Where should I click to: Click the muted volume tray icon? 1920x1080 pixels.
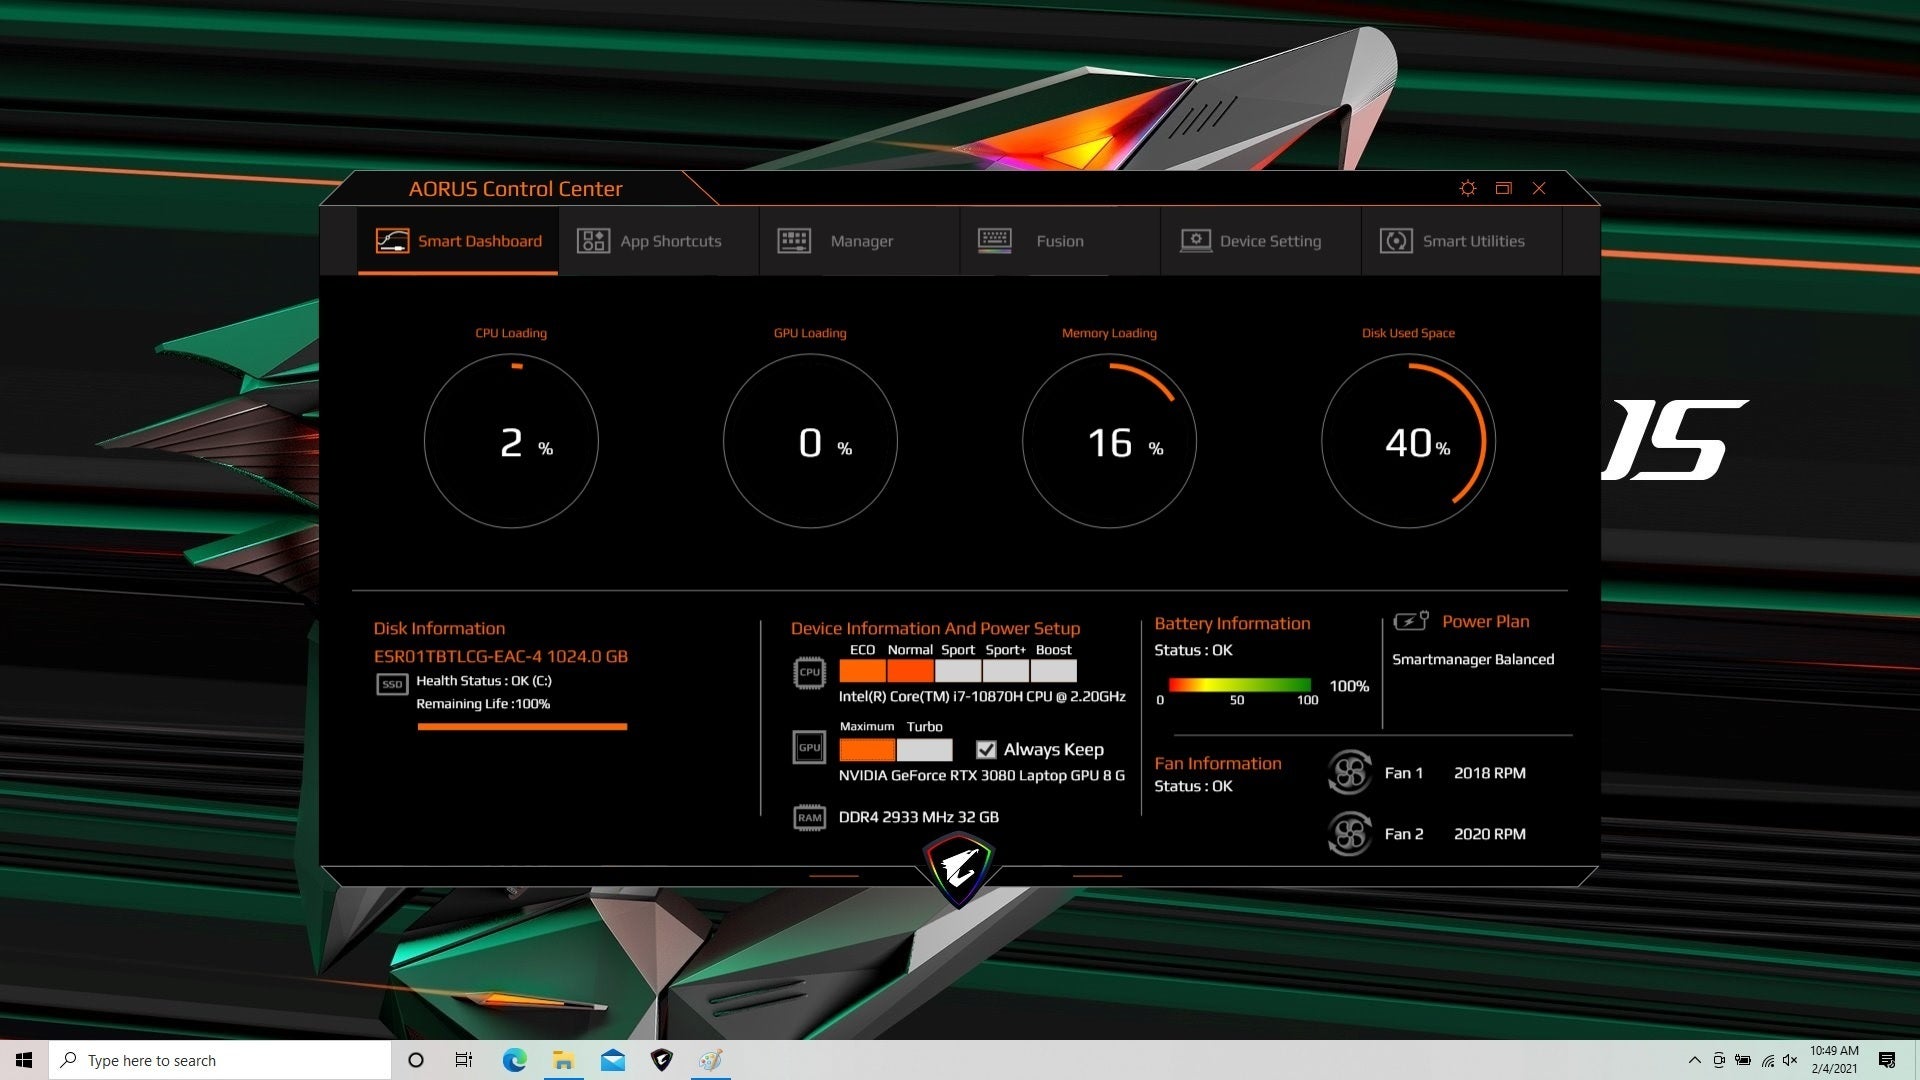coord(1791,1060)
